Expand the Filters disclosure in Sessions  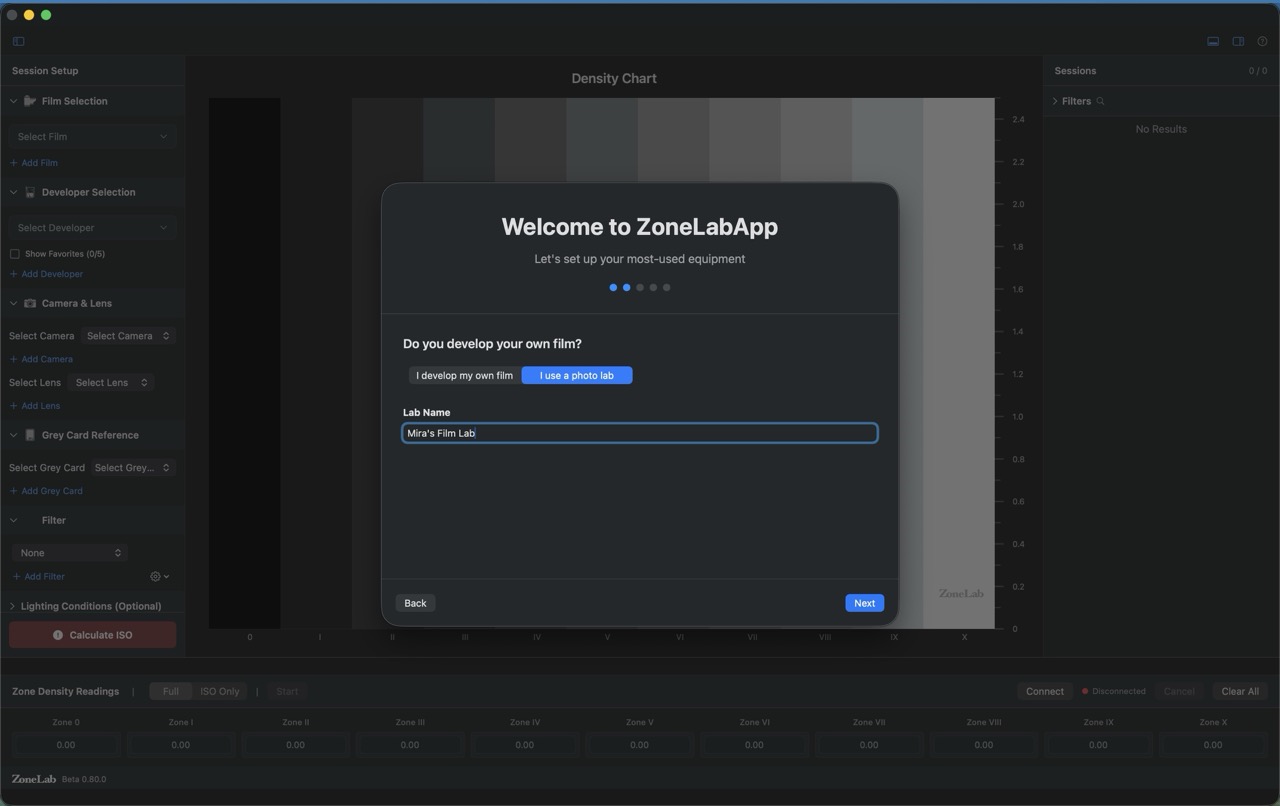[1055, 101]
